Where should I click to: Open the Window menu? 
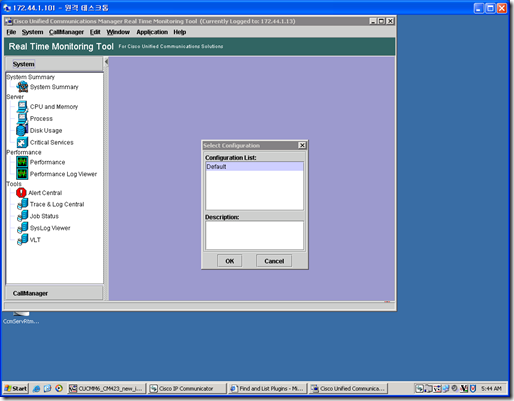tap(118, 32)
